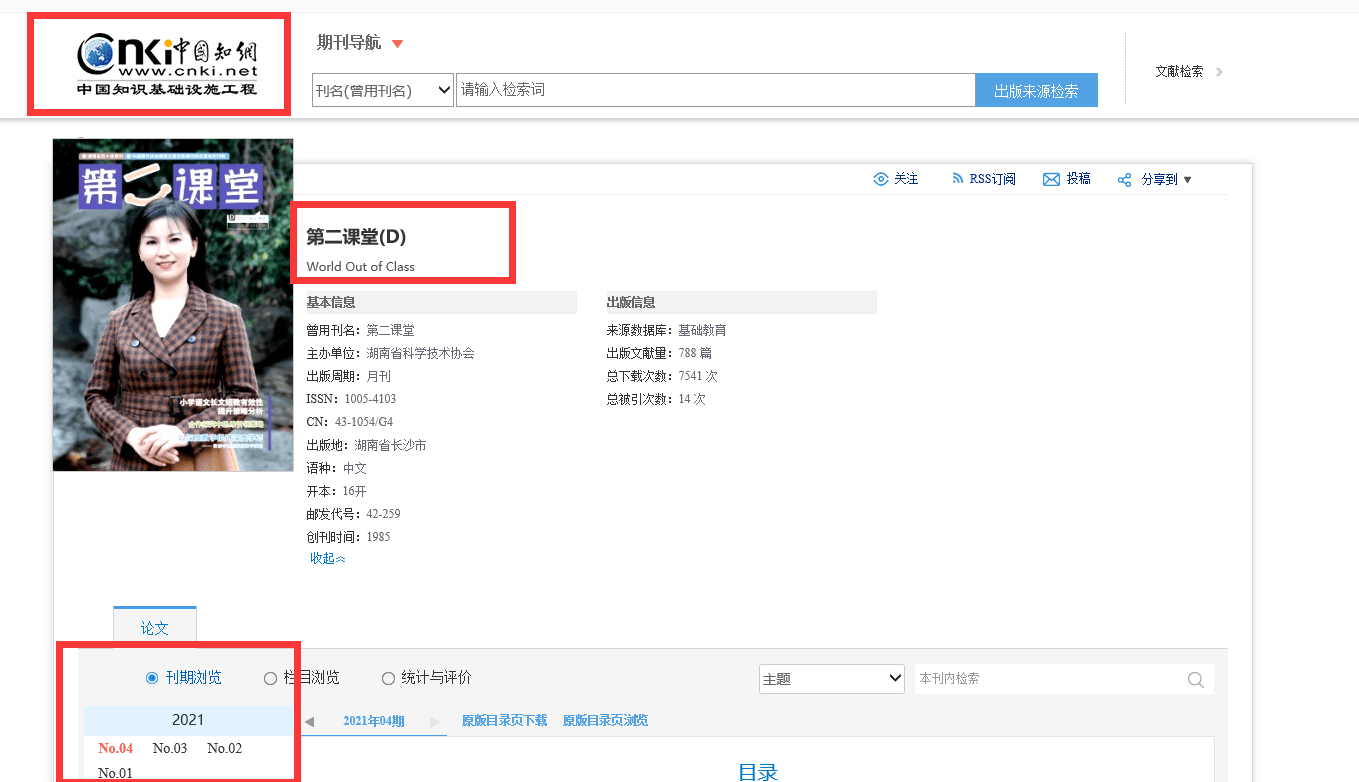Open the 期刊导航 dropdown arrow
Image resolution: width=1359 pixels, height=782 pixels.
[x=397, y=43]
